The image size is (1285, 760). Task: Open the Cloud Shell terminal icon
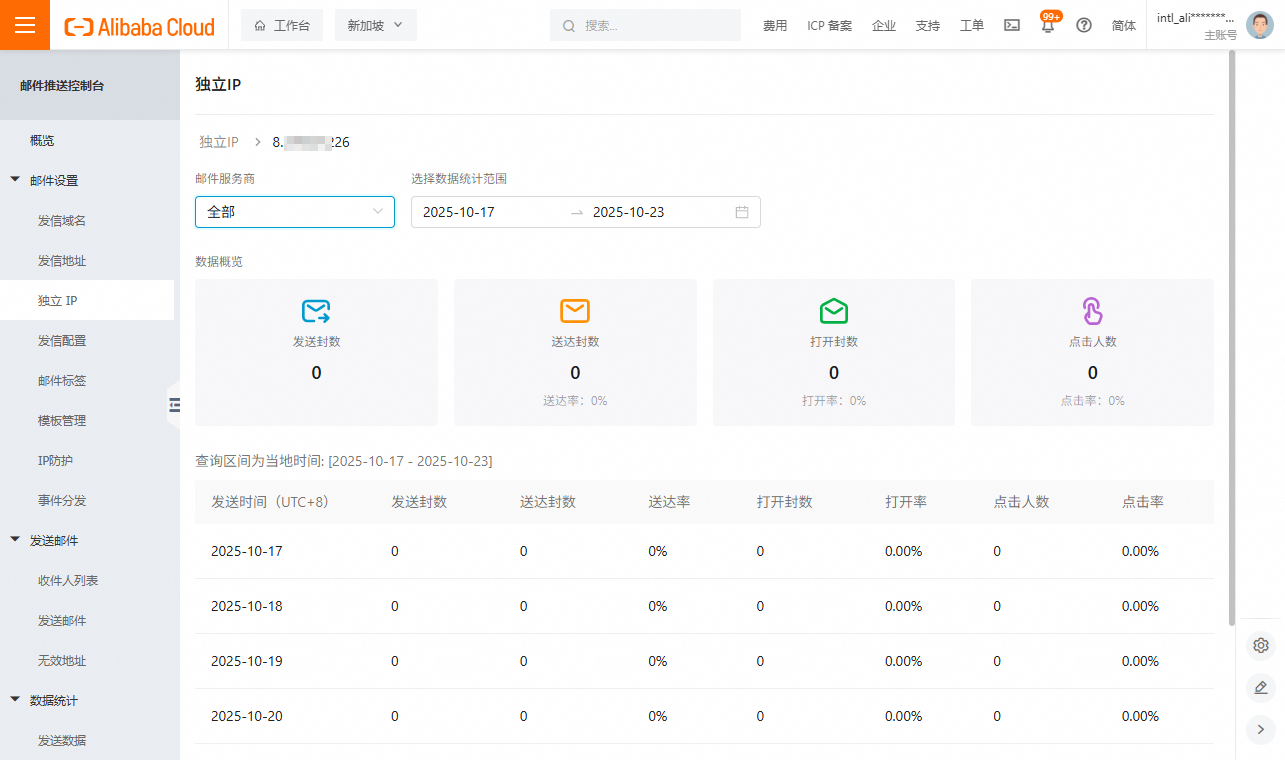point(1012,26)
